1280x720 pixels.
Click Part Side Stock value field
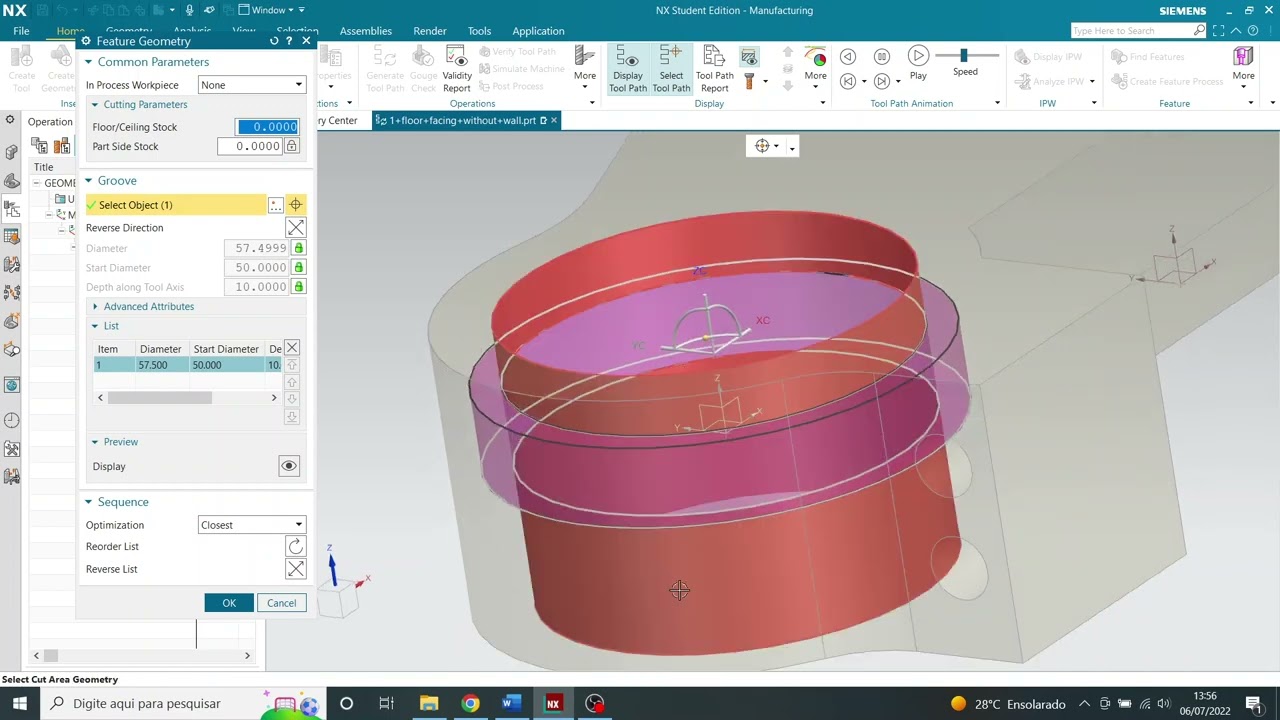[250, 146]
